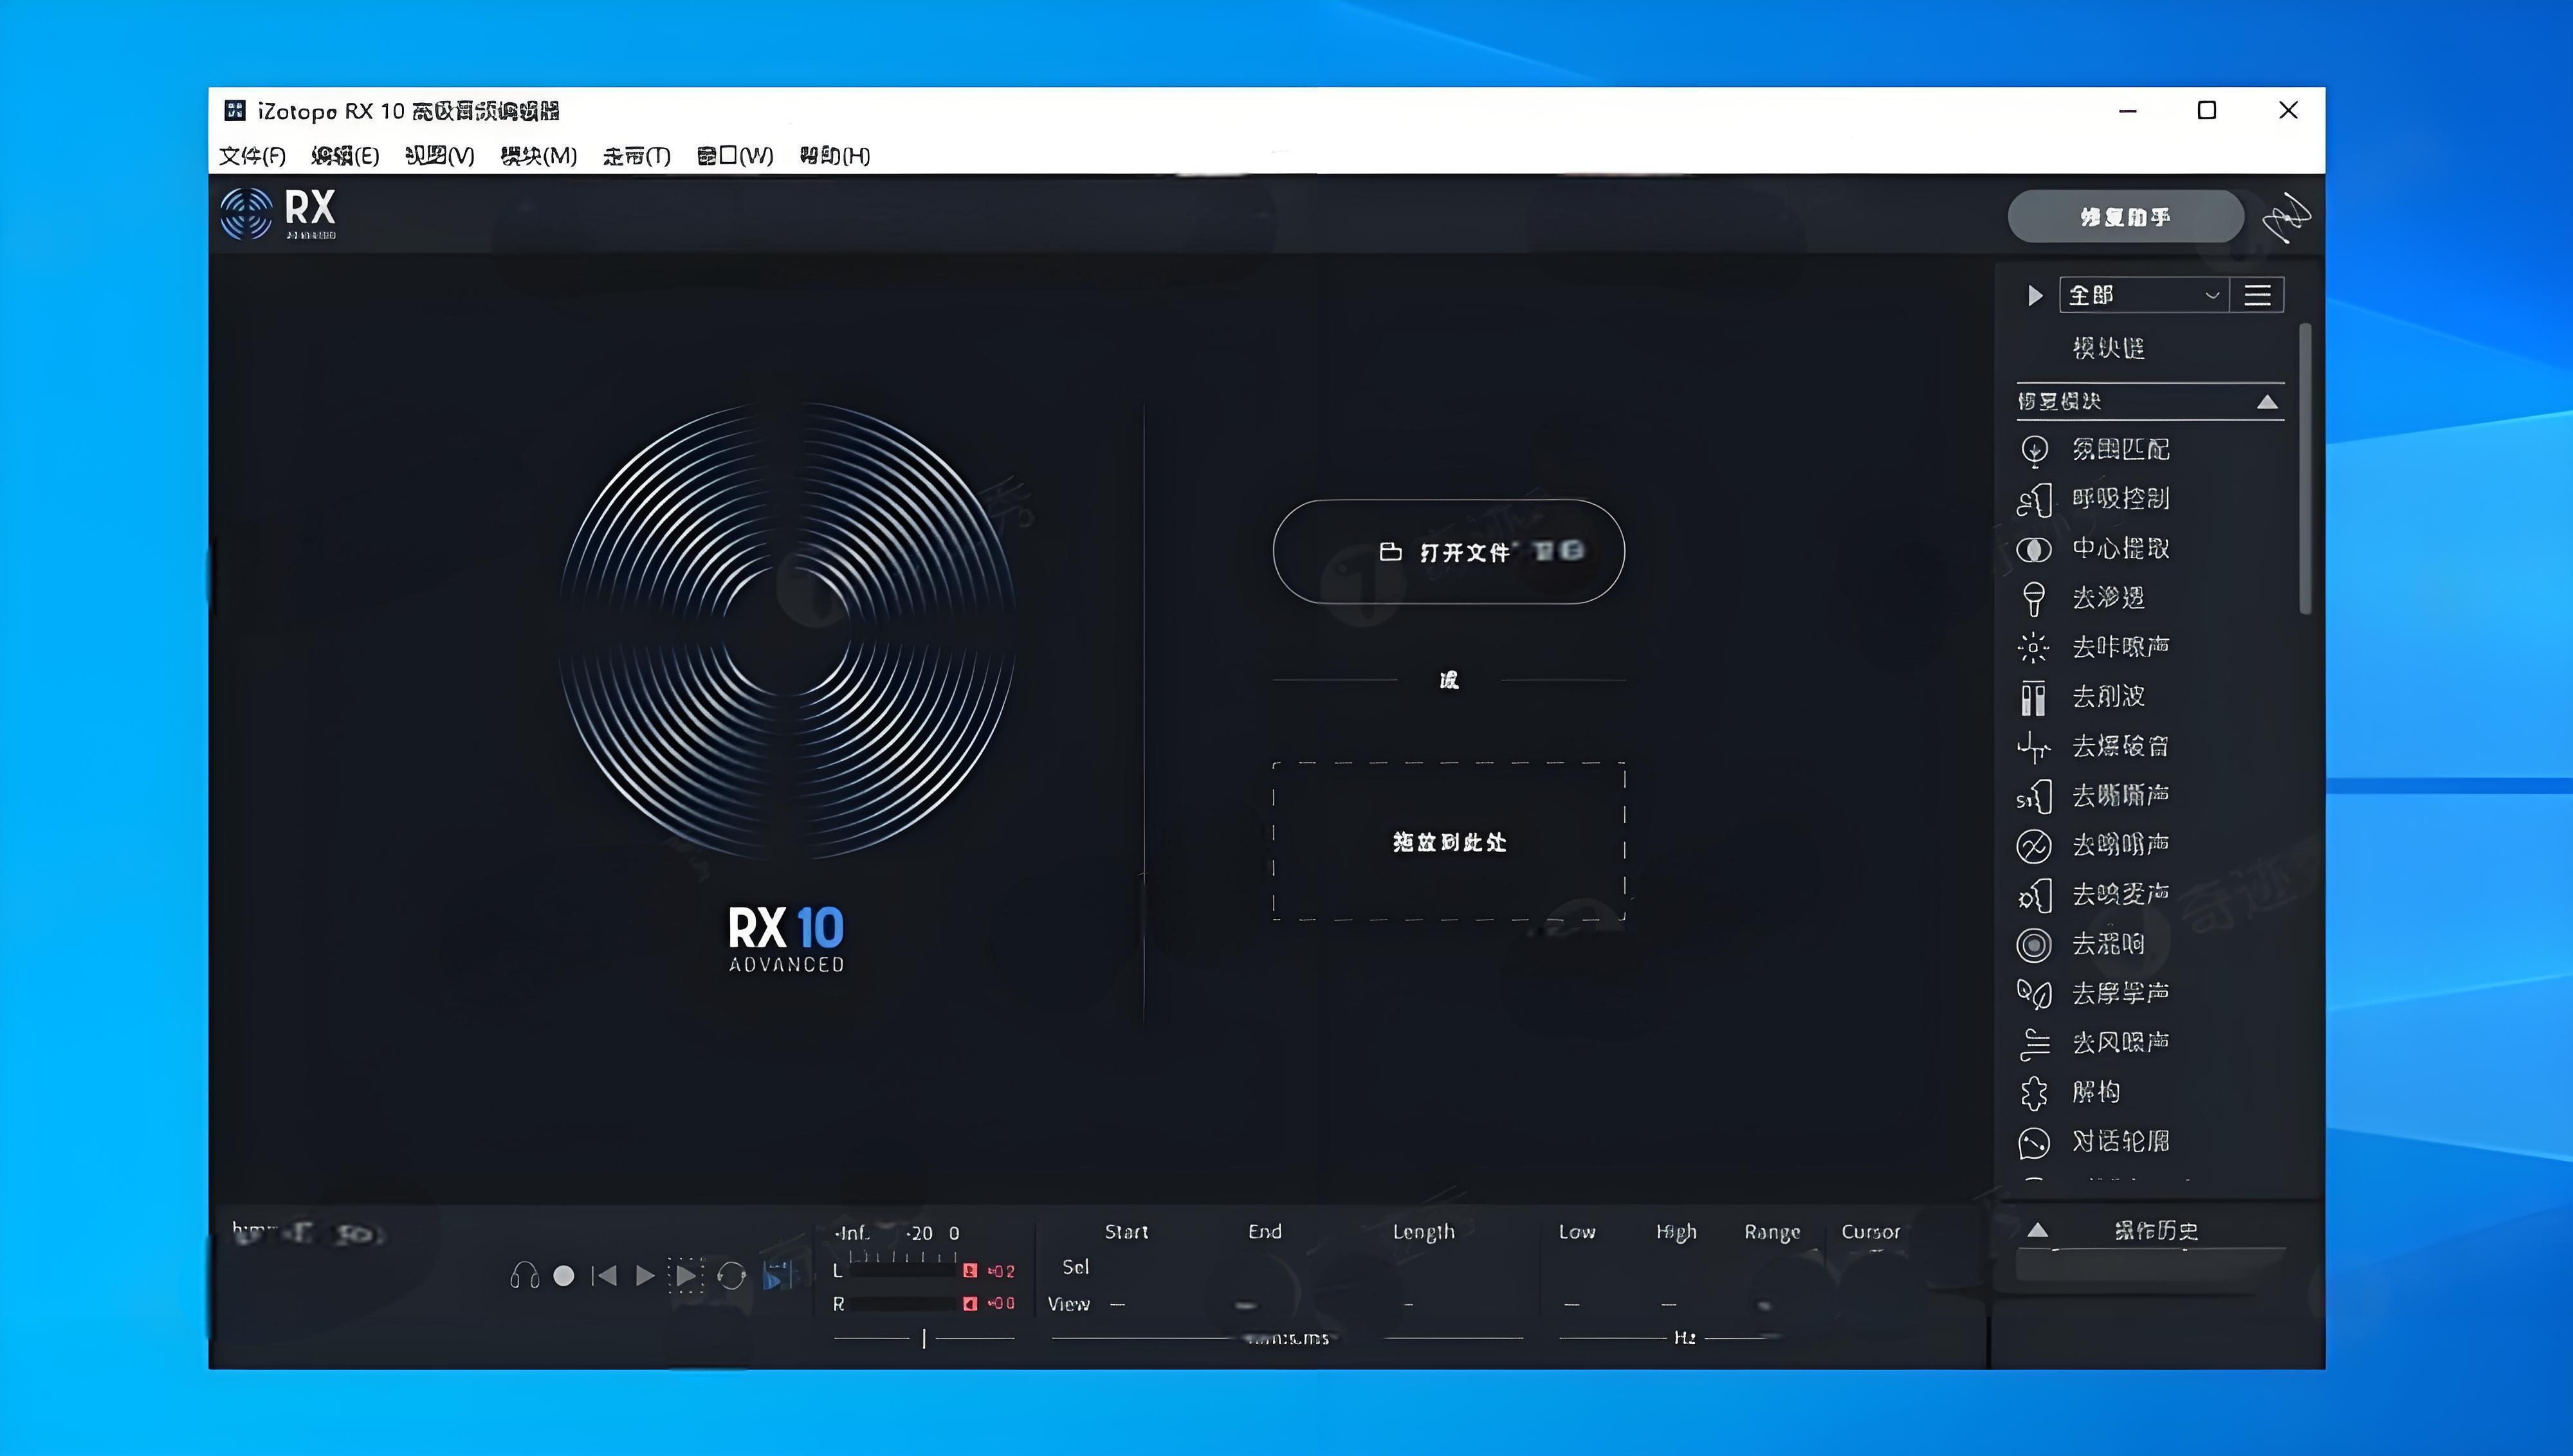Click the End column header
The image size is (2573, 1456).
pyautogui.click(x=1265, y=1232)
